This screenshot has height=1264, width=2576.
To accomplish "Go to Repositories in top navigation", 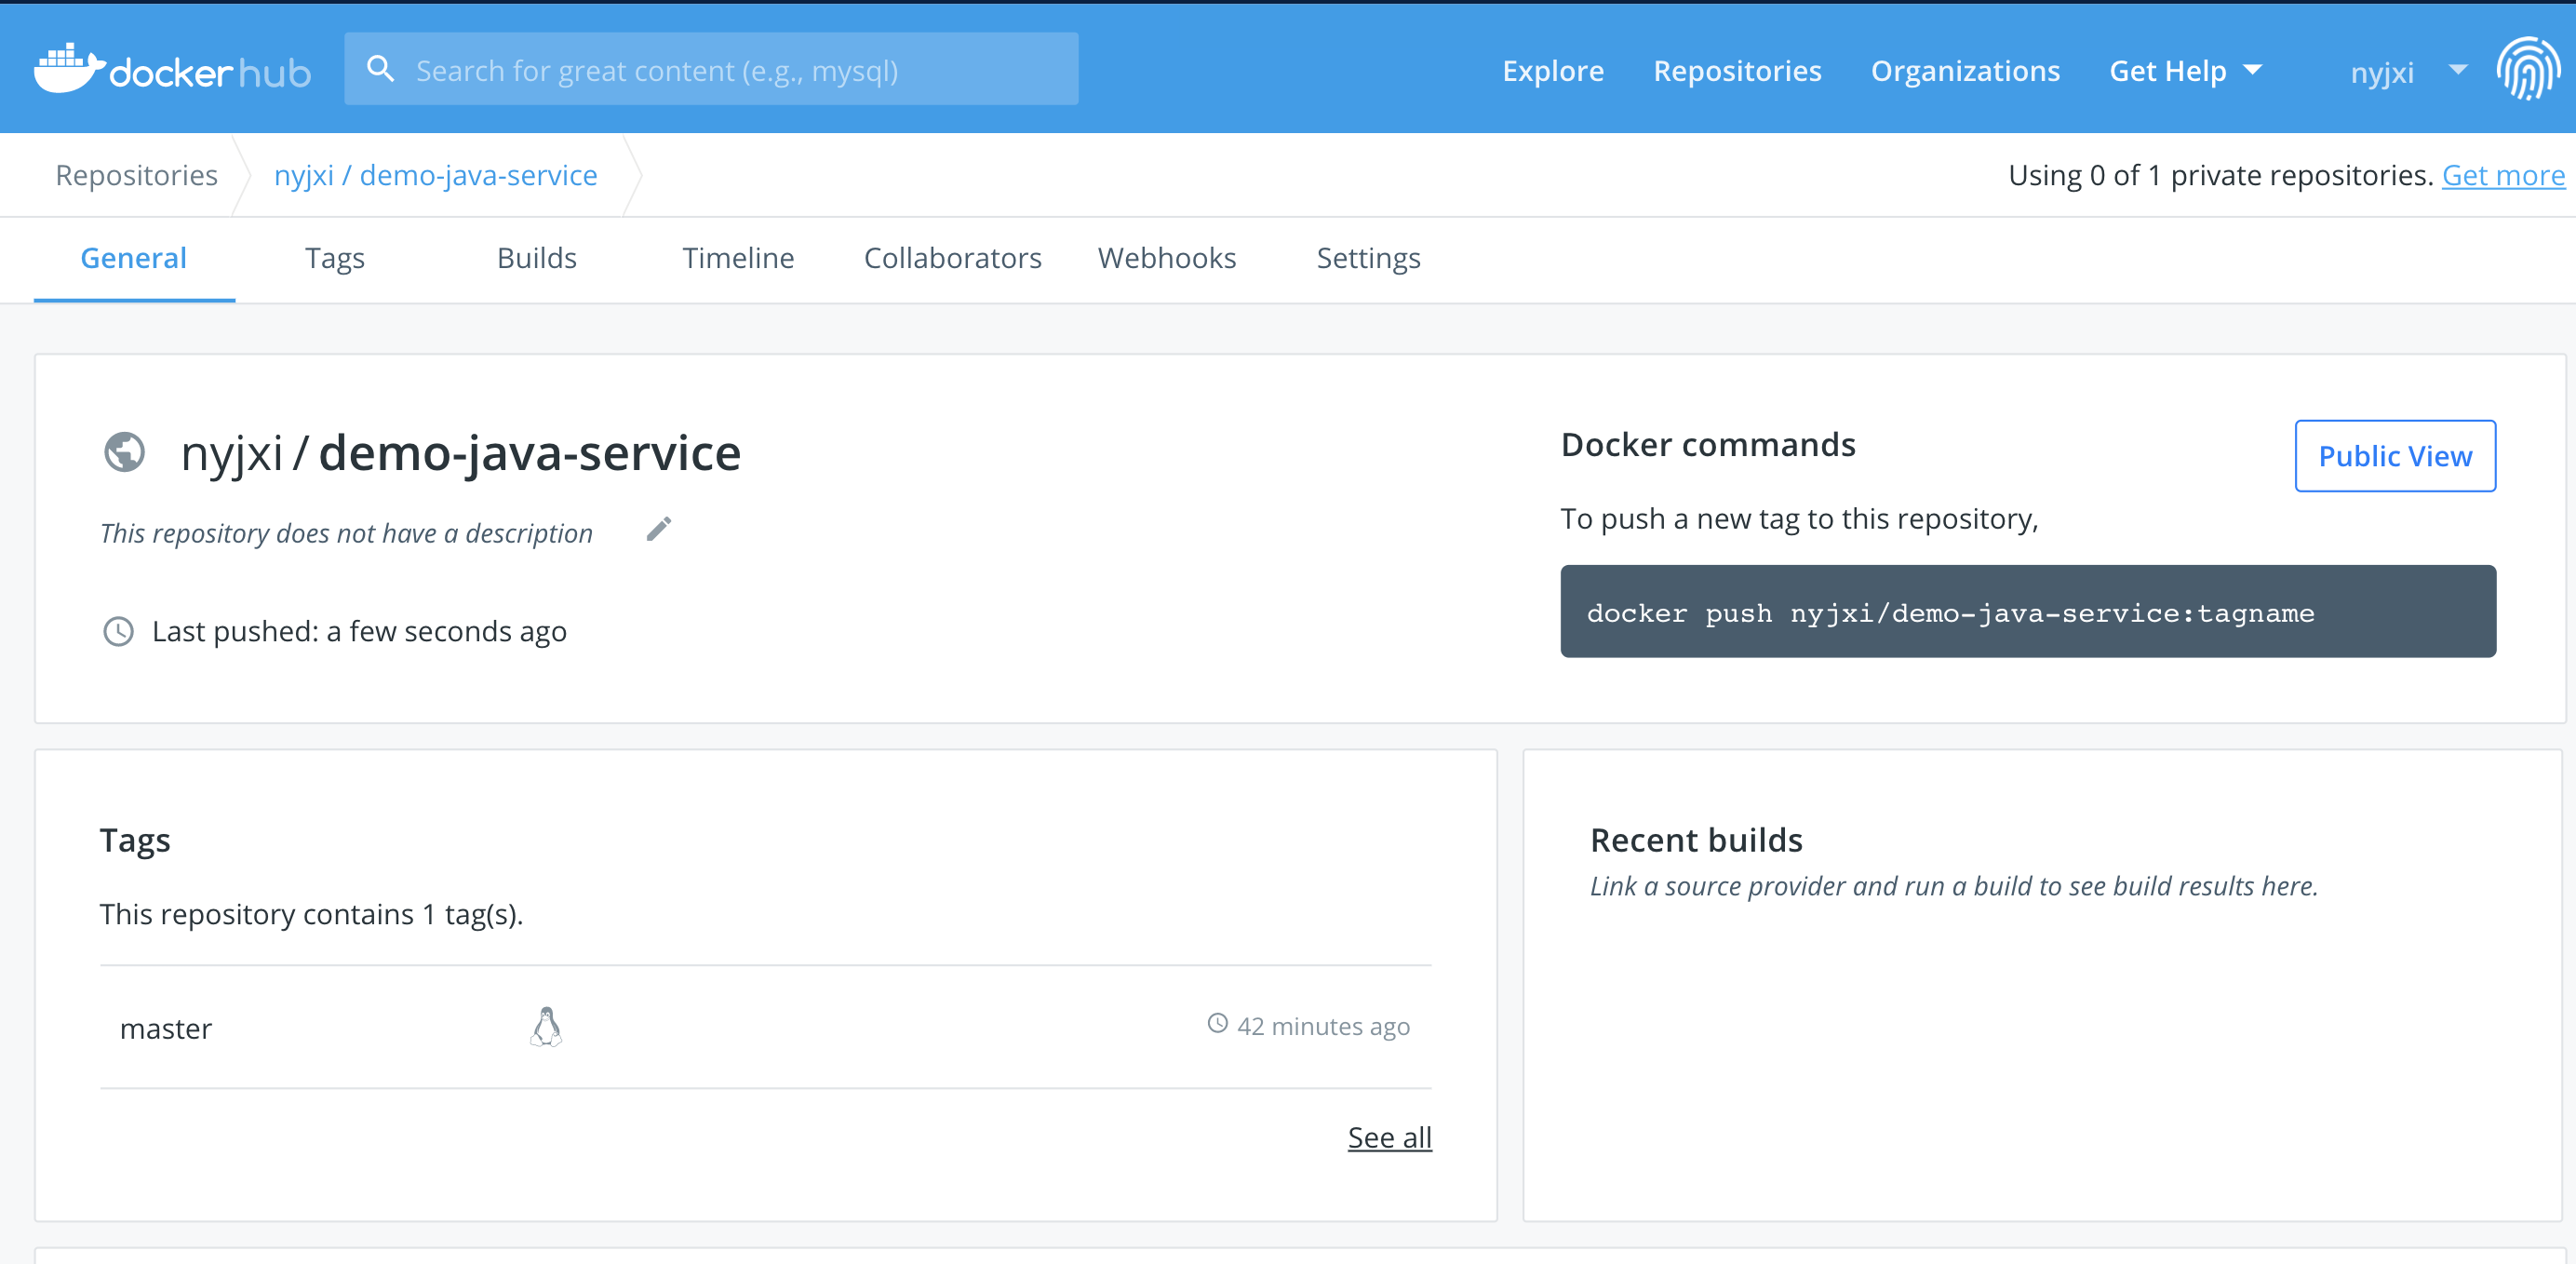I will point(1737,71).
